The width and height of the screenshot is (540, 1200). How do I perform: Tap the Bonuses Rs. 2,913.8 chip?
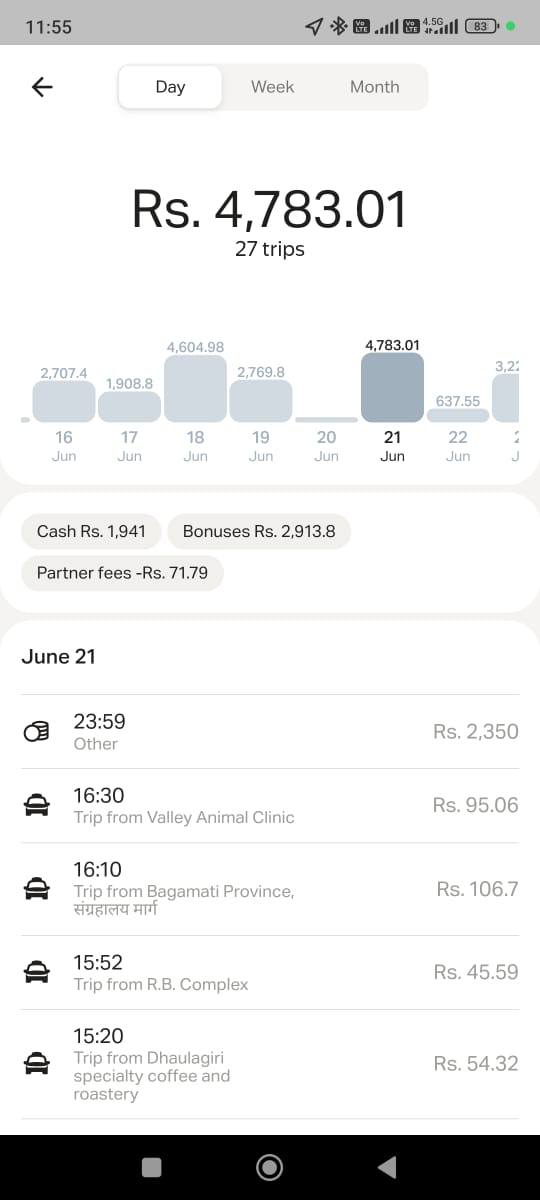click(x=259, y=531)
